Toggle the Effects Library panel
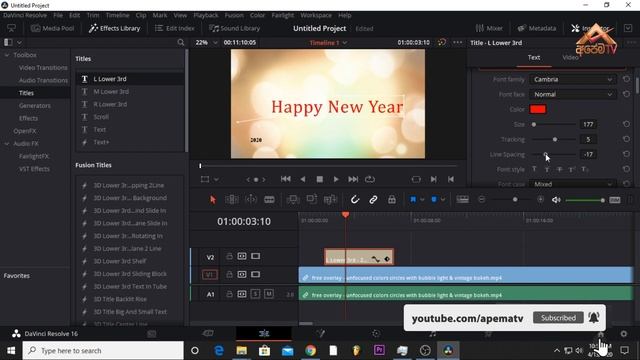The width and height of the screenshot is (640, 360). [114, 28]
